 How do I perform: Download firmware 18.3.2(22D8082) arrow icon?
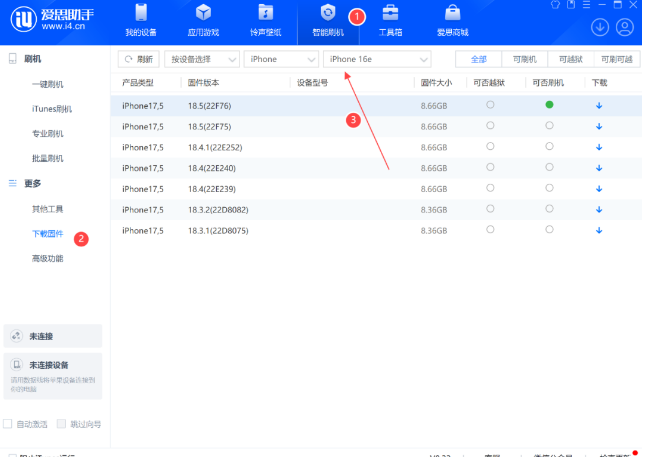(x=599, y=210)
